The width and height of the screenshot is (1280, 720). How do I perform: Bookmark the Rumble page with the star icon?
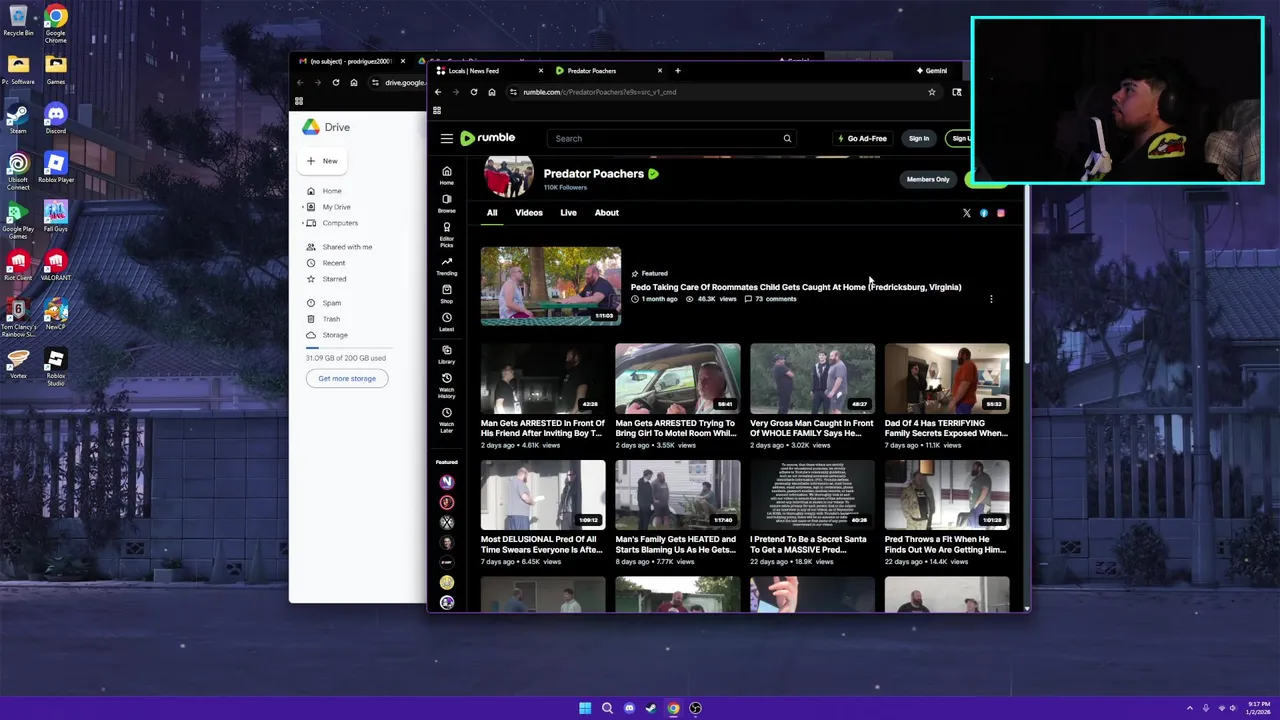click(931, 92)
